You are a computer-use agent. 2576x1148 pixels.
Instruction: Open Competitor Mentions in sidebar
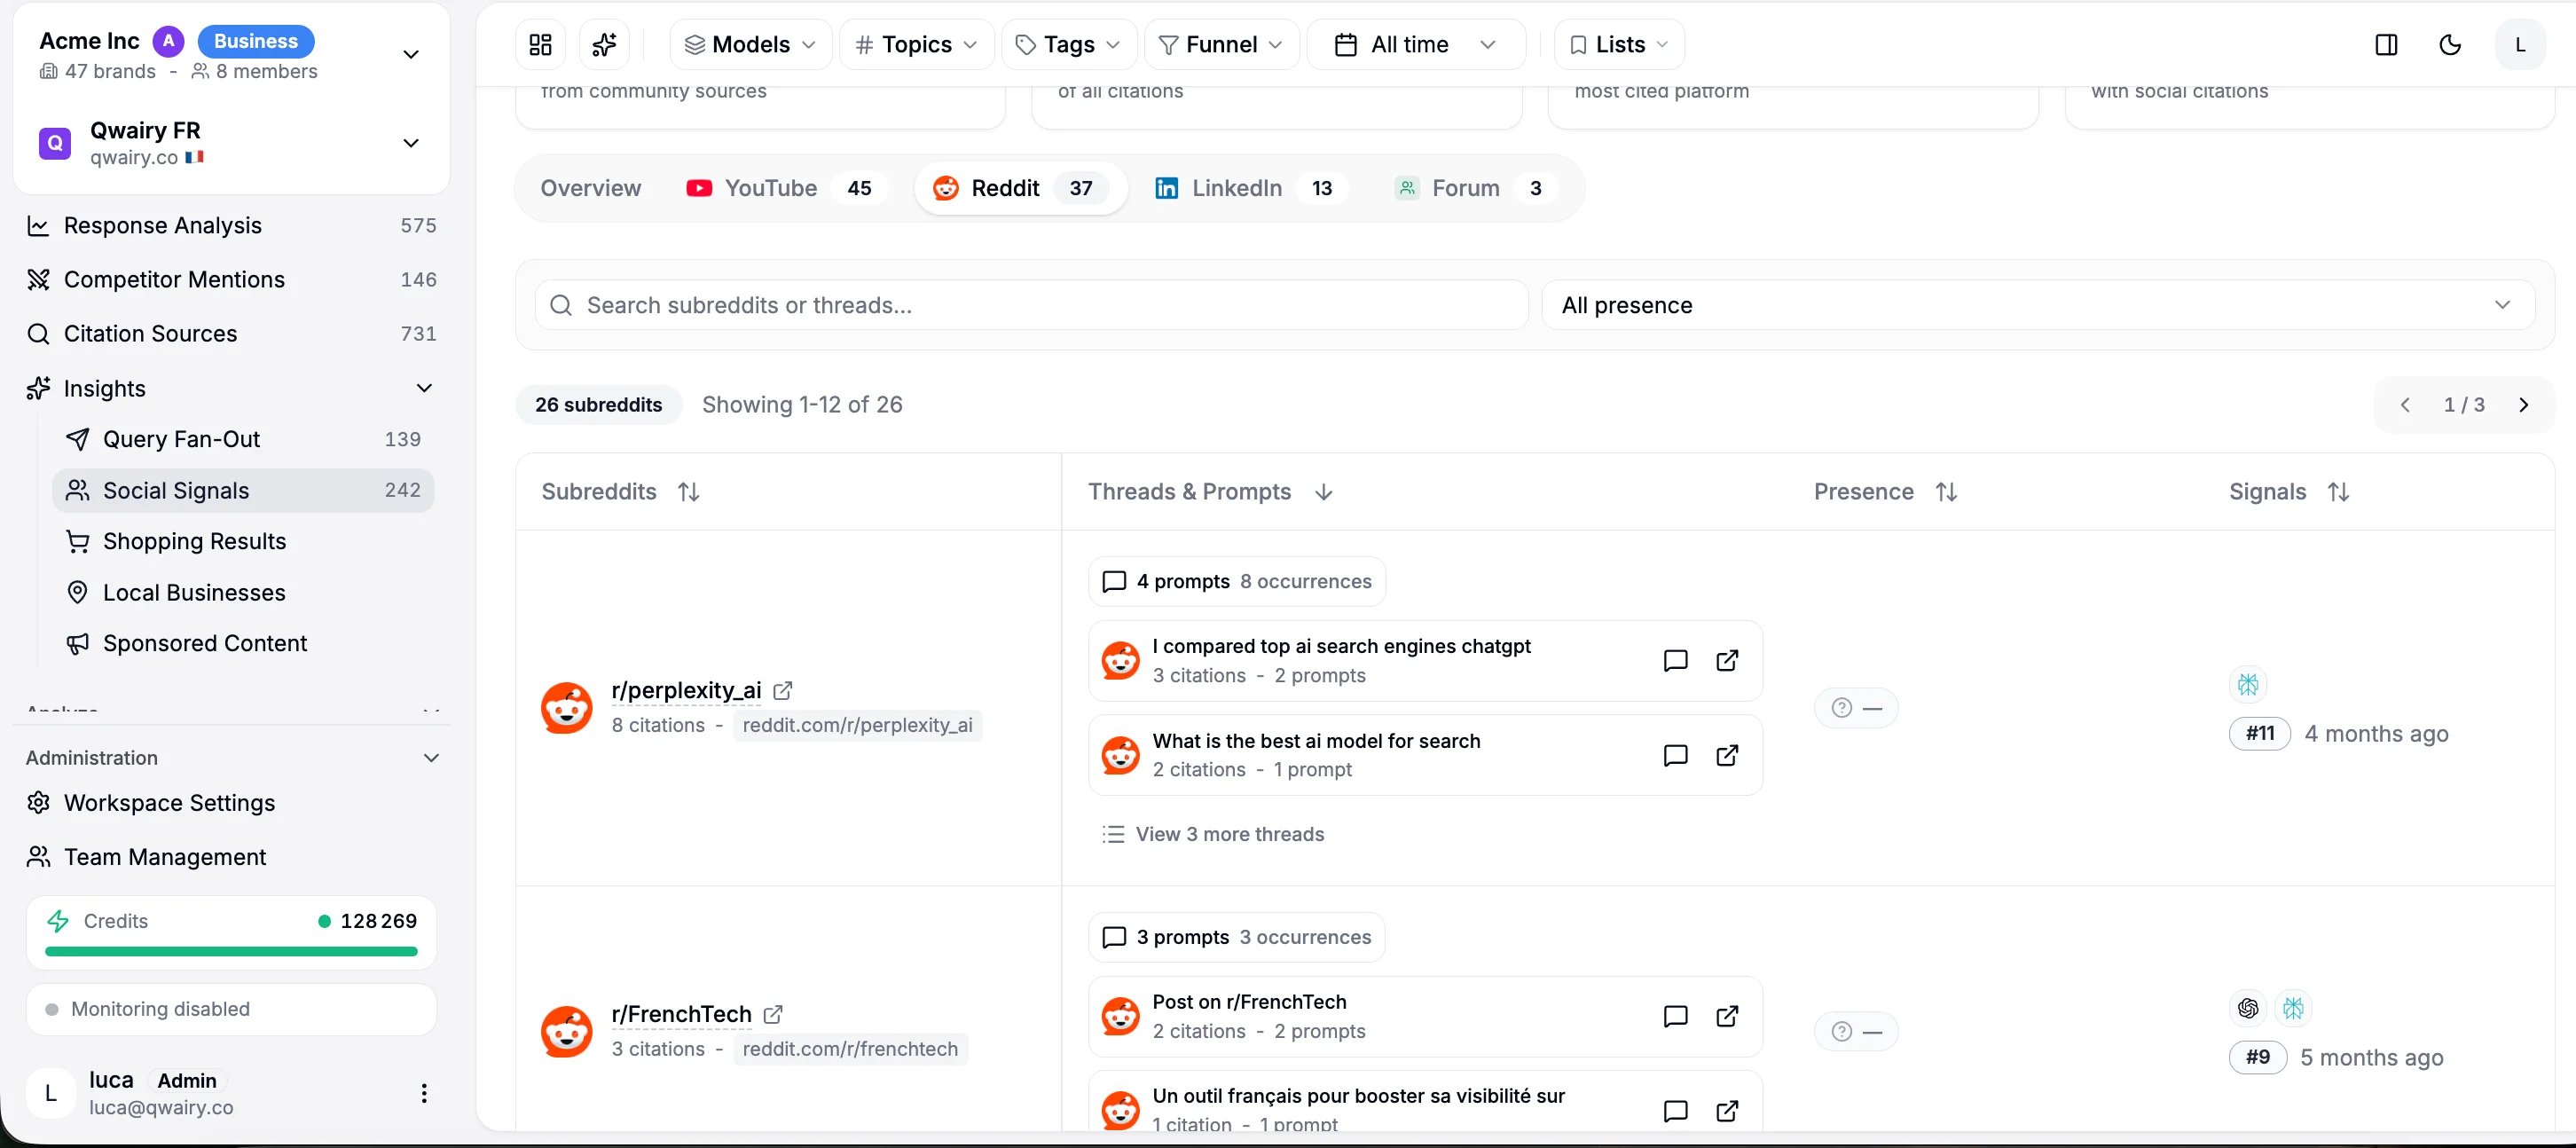point(232,280)
